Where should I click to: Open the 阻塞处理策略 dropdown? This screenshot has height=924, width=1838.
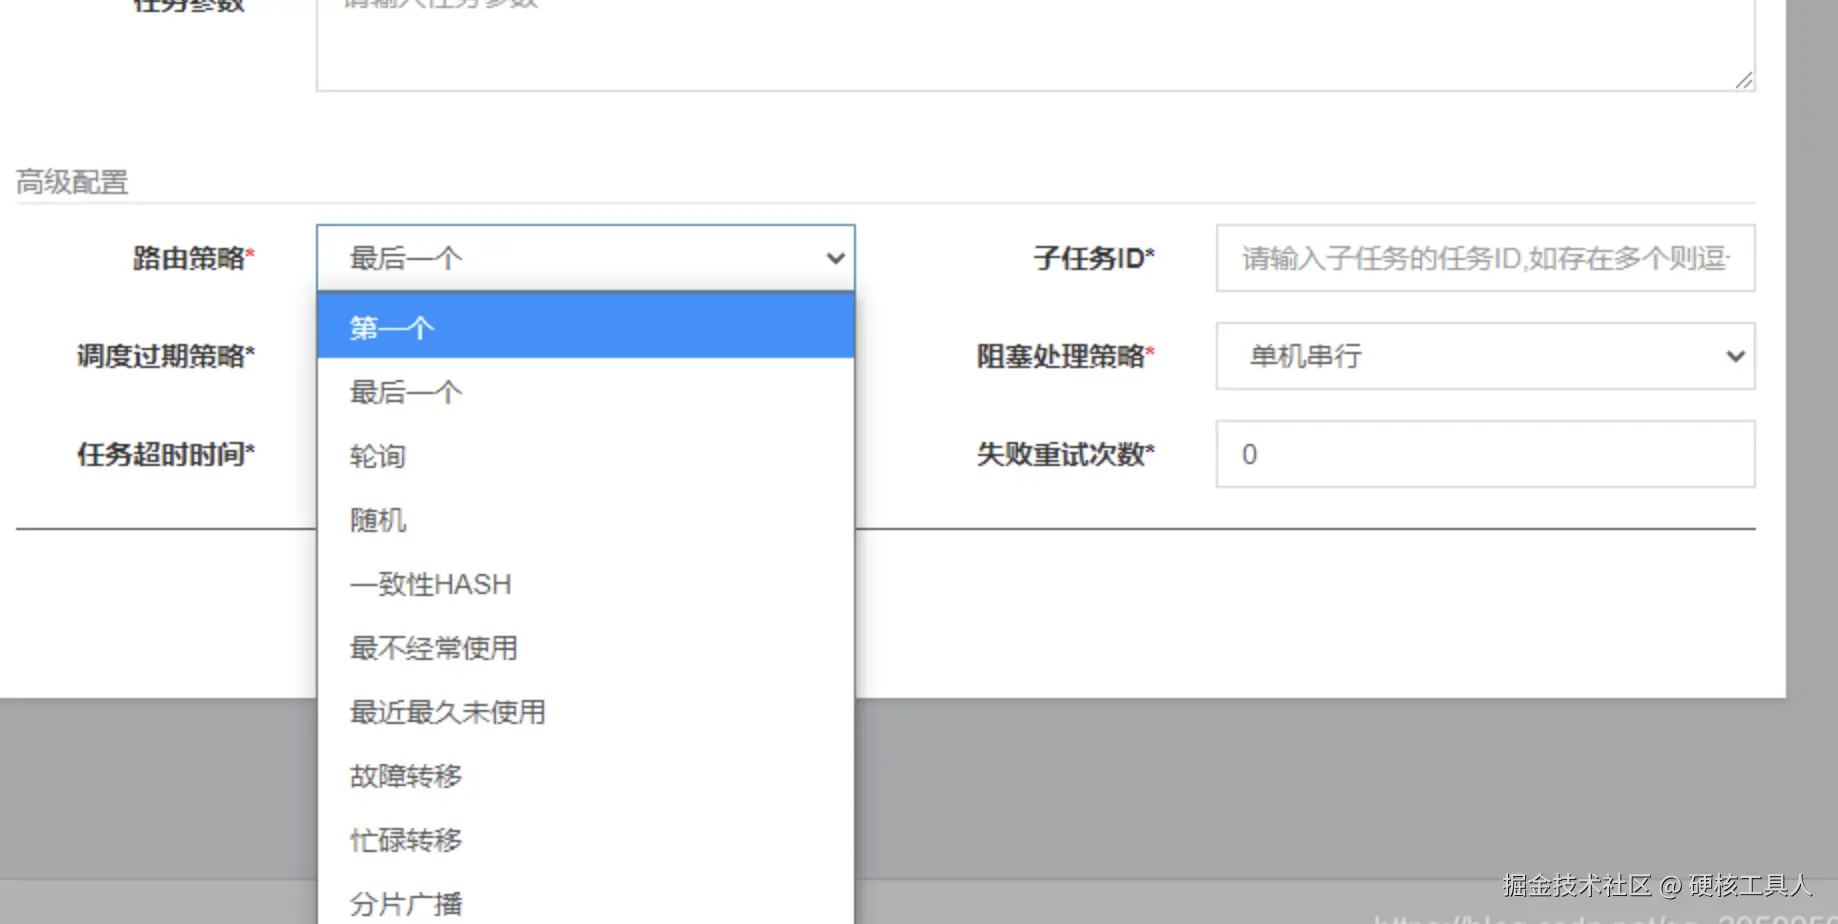[1484, 357]
